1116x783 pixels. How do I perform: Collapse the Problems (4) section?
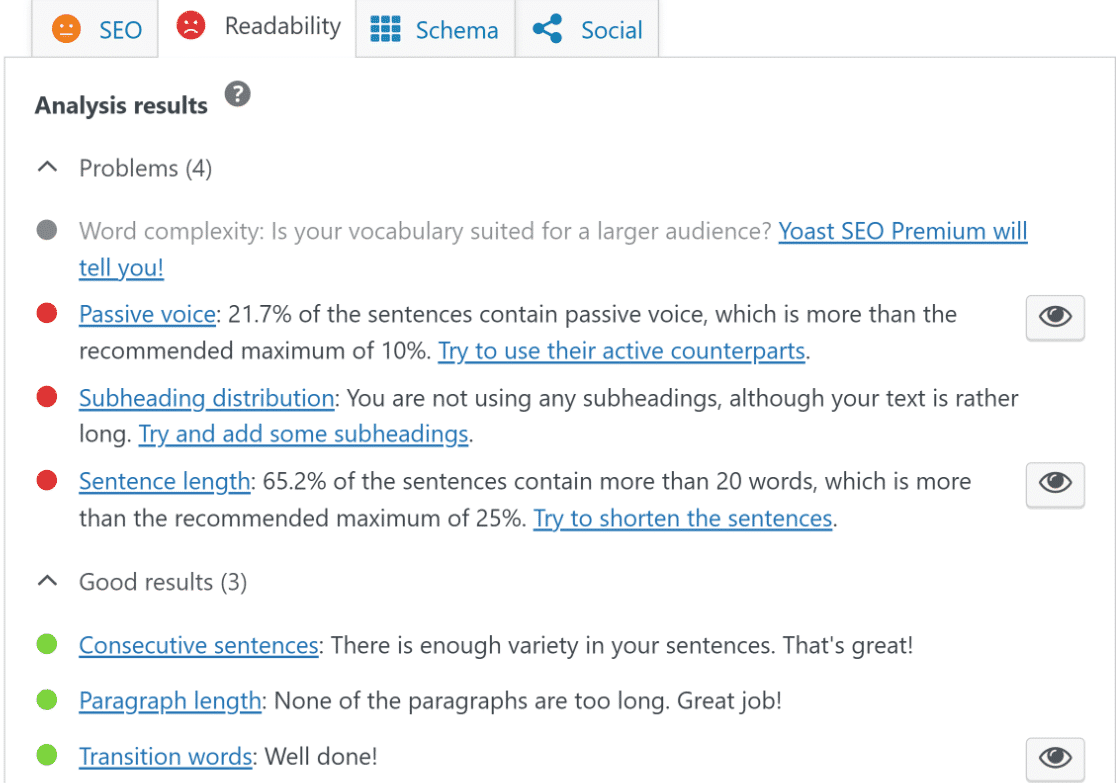point(47,168)
